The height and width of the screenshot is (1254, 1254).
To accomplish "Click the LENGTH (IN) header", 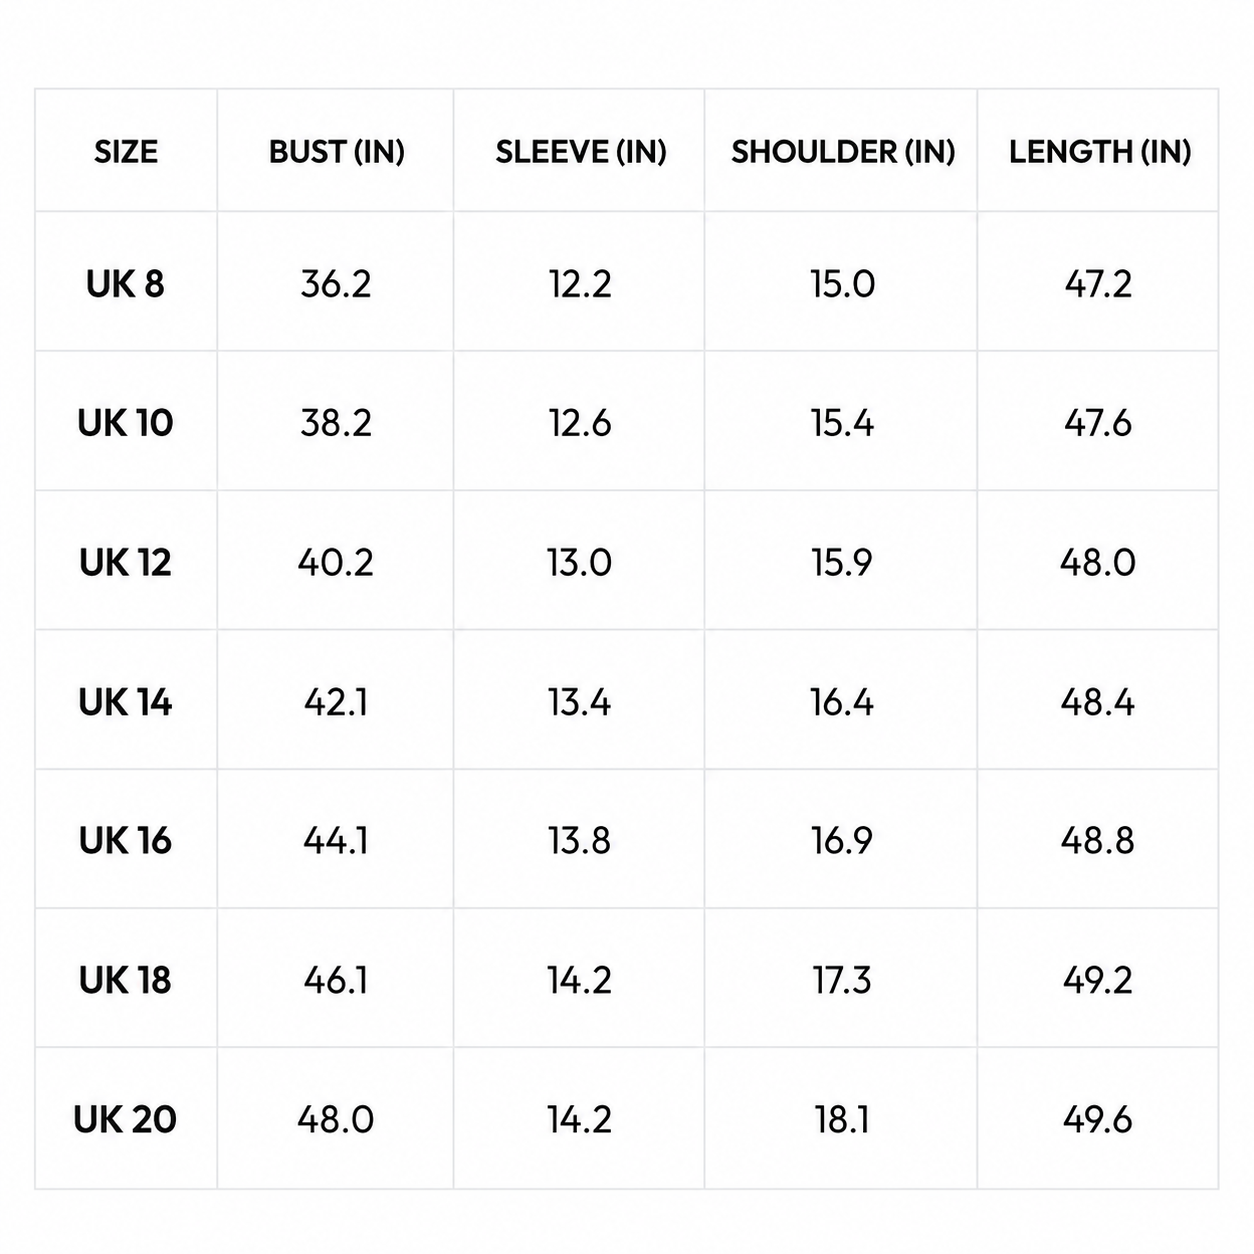I will pos(1099,152).
